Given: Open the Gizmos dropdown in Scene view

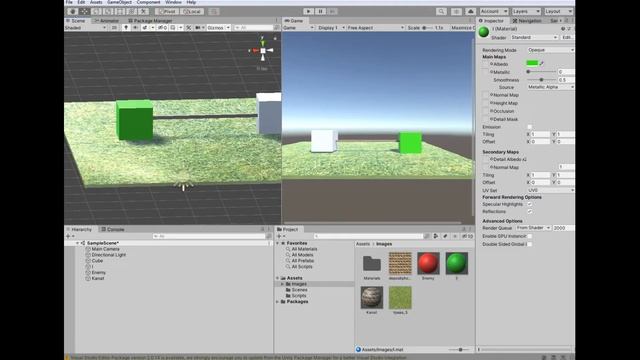Looking at the screenshot, I should (218, 27).
